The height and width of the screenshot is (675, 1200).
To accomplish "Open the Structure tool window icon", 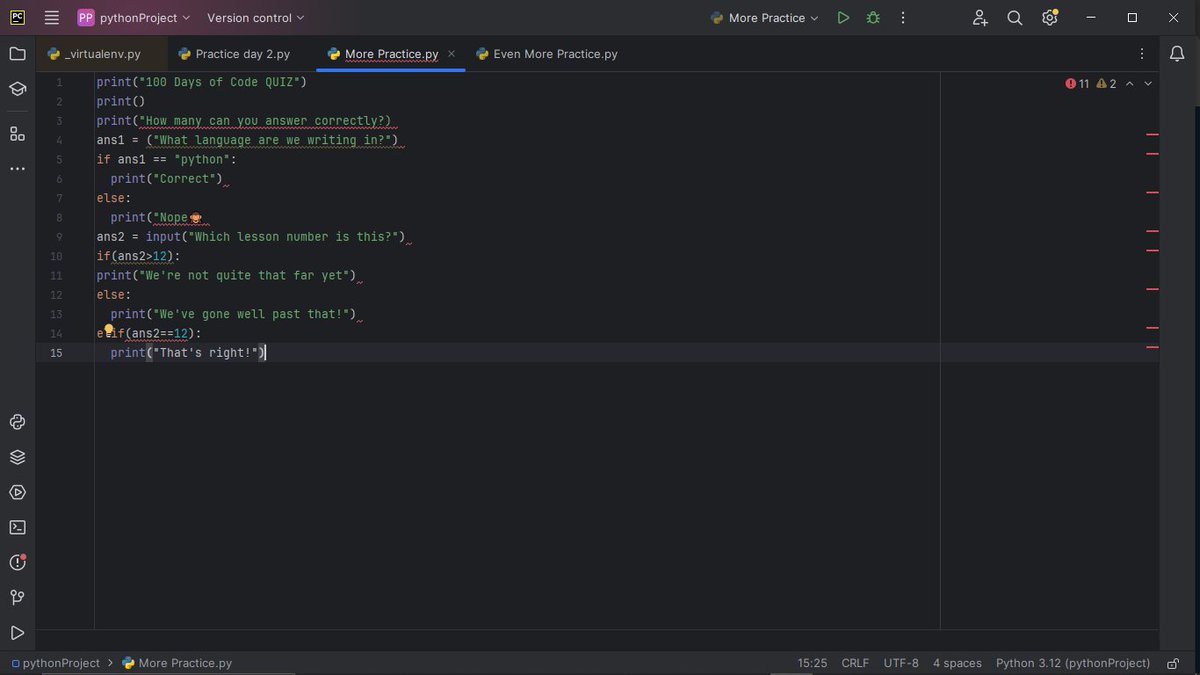I will click(17, 133).
